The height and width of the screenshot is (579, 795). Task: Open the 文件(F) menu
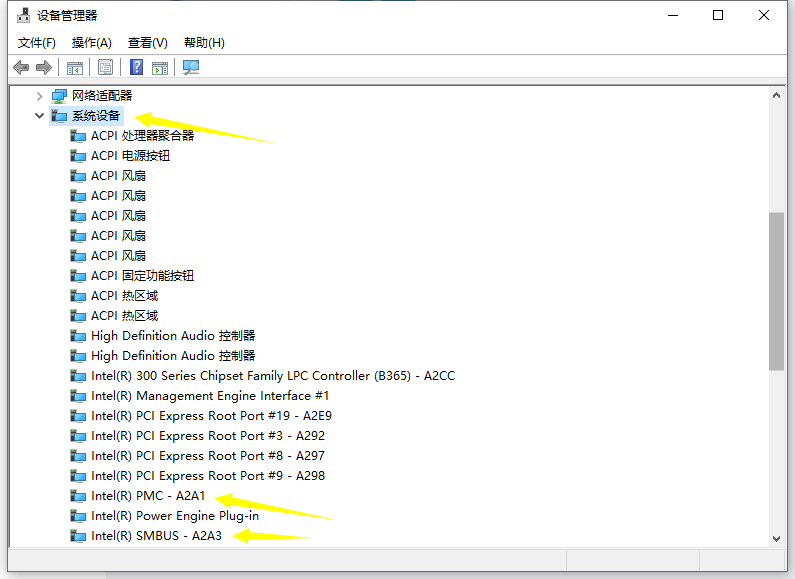click(37, 42)
